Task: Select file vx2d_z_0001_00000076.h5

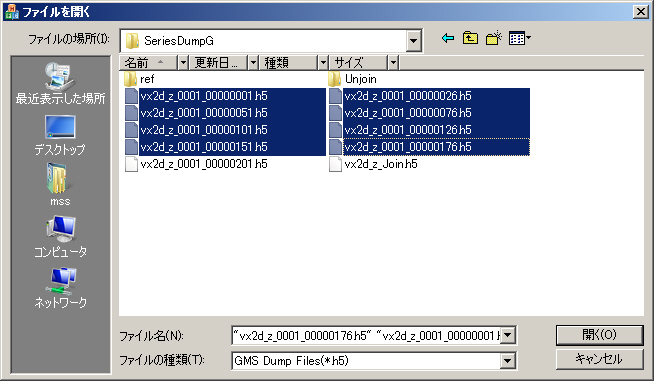Action: [x=430, y=113]
